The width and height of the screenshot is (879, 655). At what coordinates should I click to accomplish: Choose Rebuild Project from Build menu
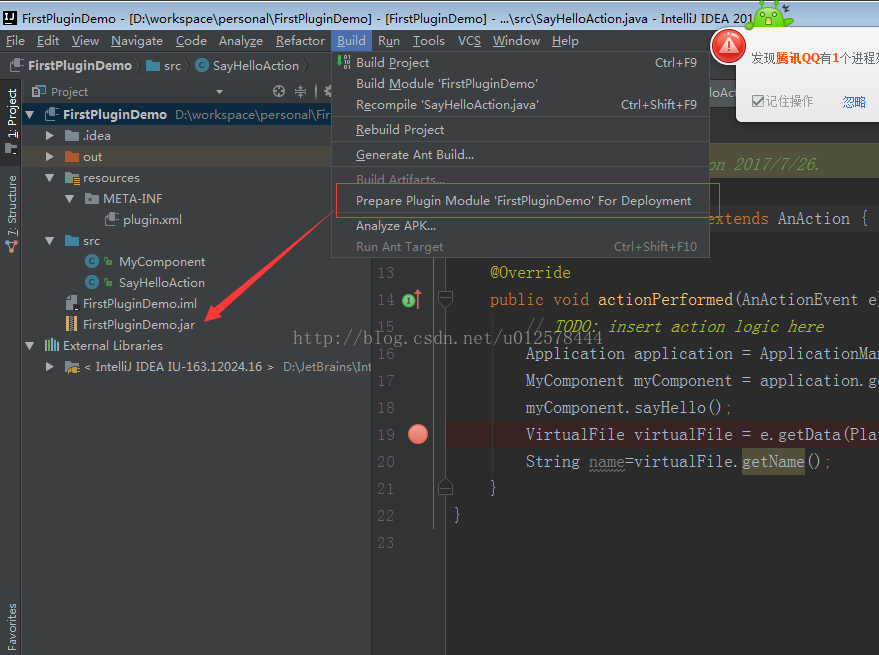click(x=400, y=130)
